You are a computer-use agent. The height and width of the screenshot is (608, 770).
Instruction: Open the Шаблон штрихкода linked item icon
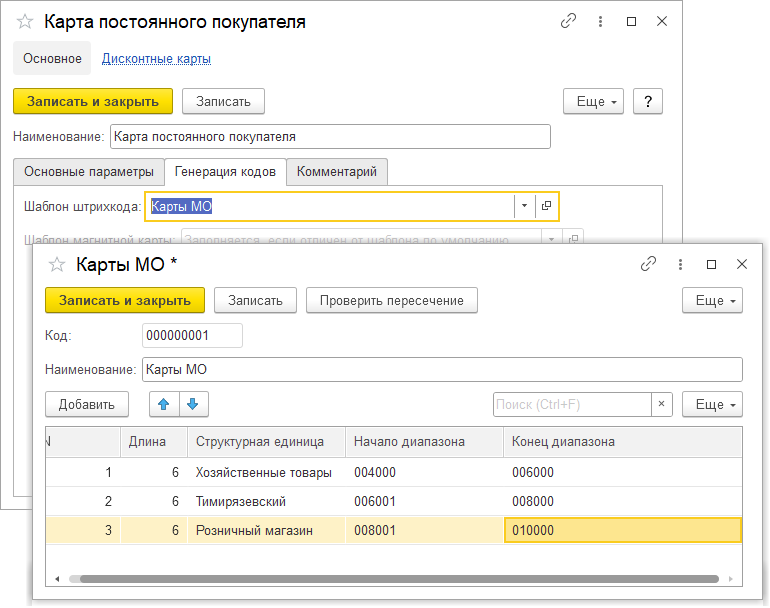coord(546,206)
